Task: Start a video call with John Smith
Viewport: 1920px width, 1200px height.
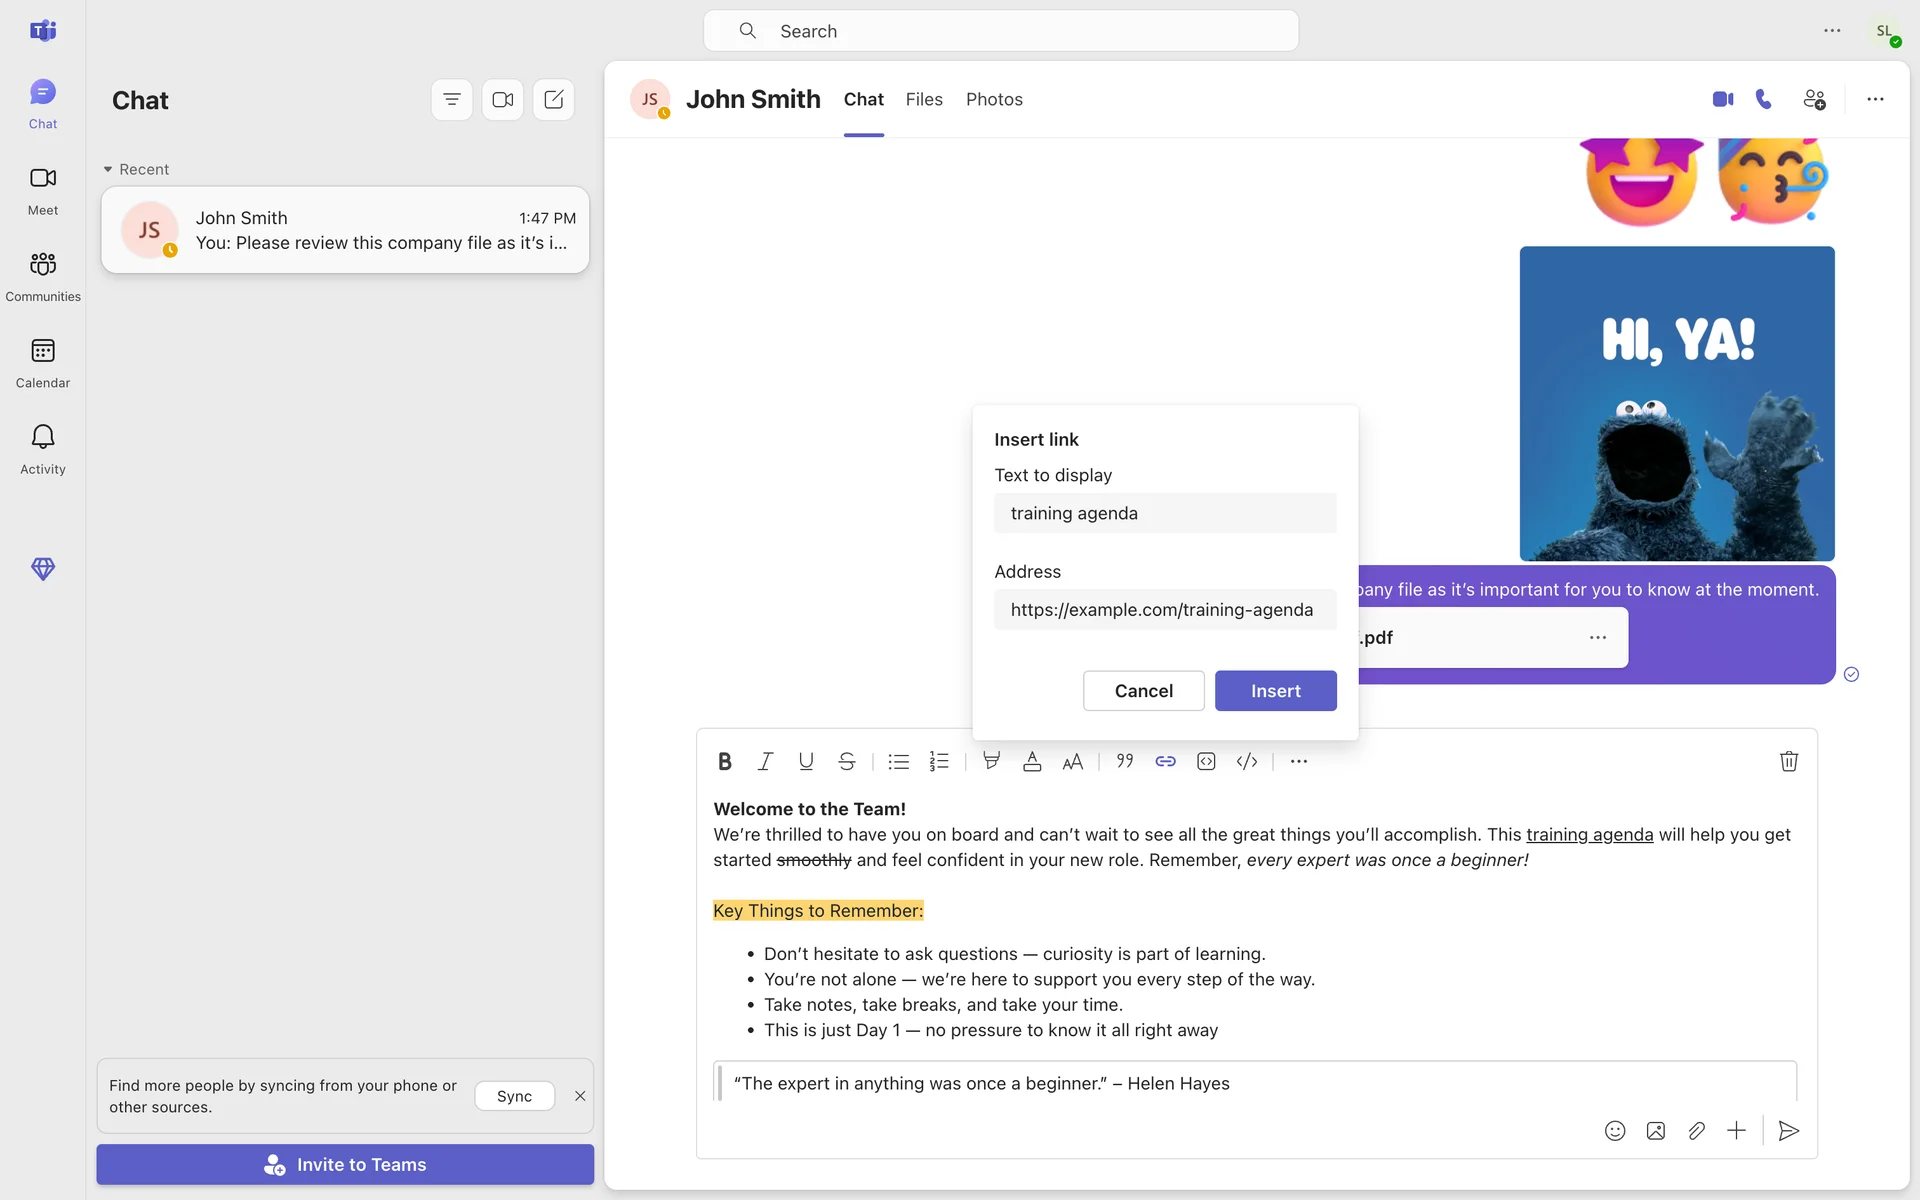Action: tap(1722, 99)
